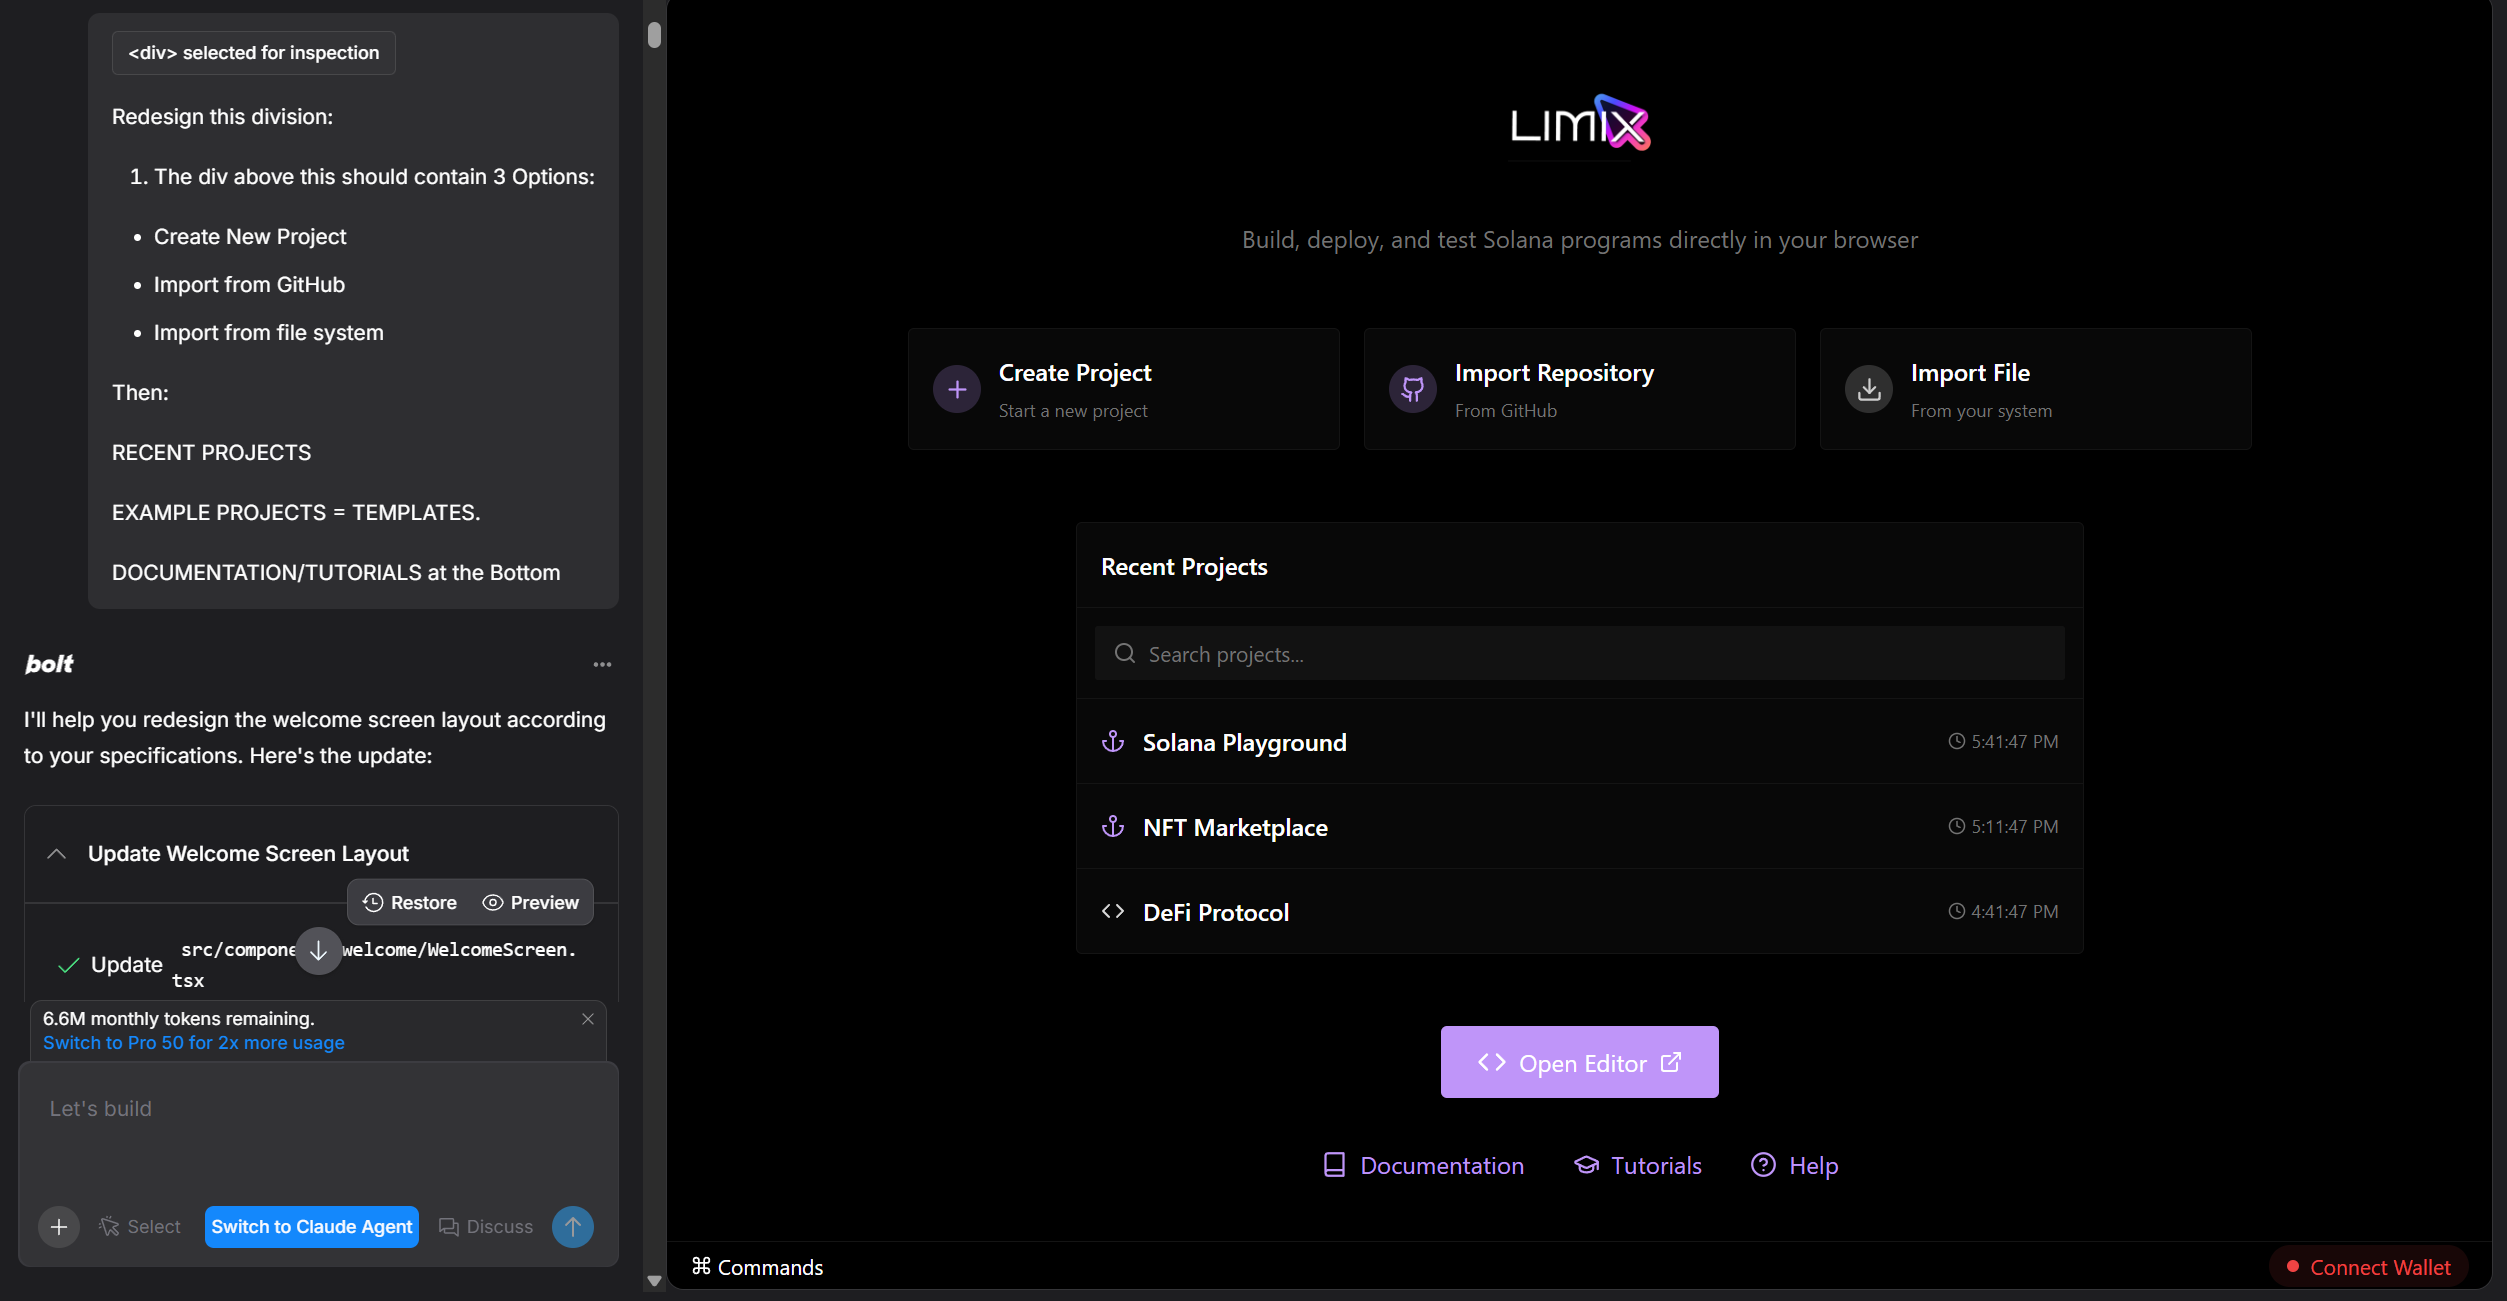Click the LIMIX logo
The height and width of the screenshot is (1301, 2507).
(1579, 123)
